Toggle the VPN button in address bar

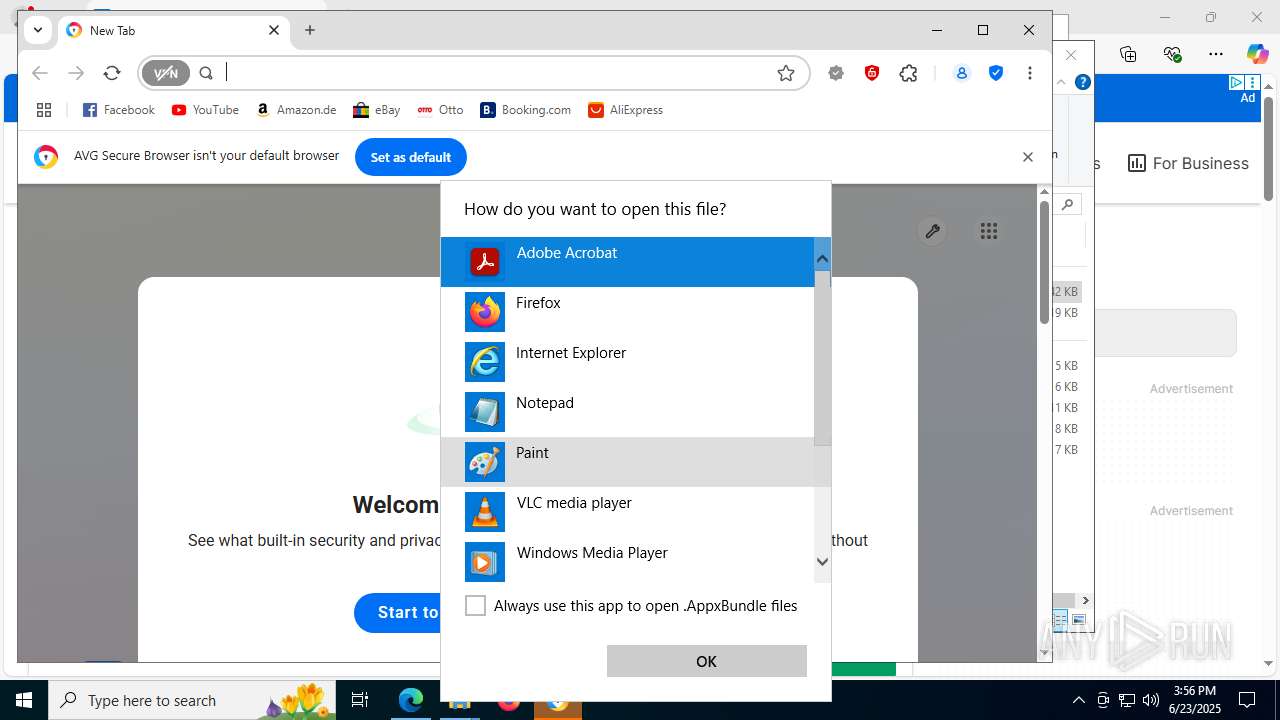point(166,73)
